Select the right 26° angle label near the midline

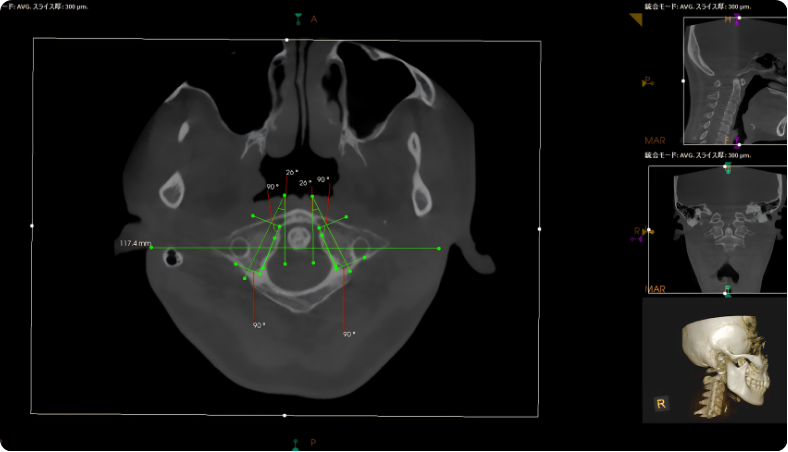305,183
